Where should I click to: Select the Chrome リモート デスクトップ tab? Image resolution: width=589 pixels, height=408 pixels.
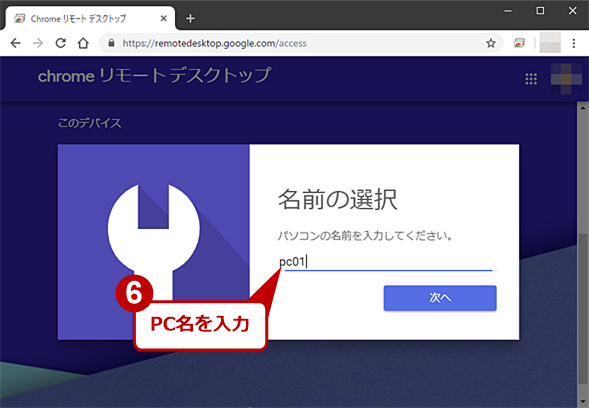click(89, 18)
